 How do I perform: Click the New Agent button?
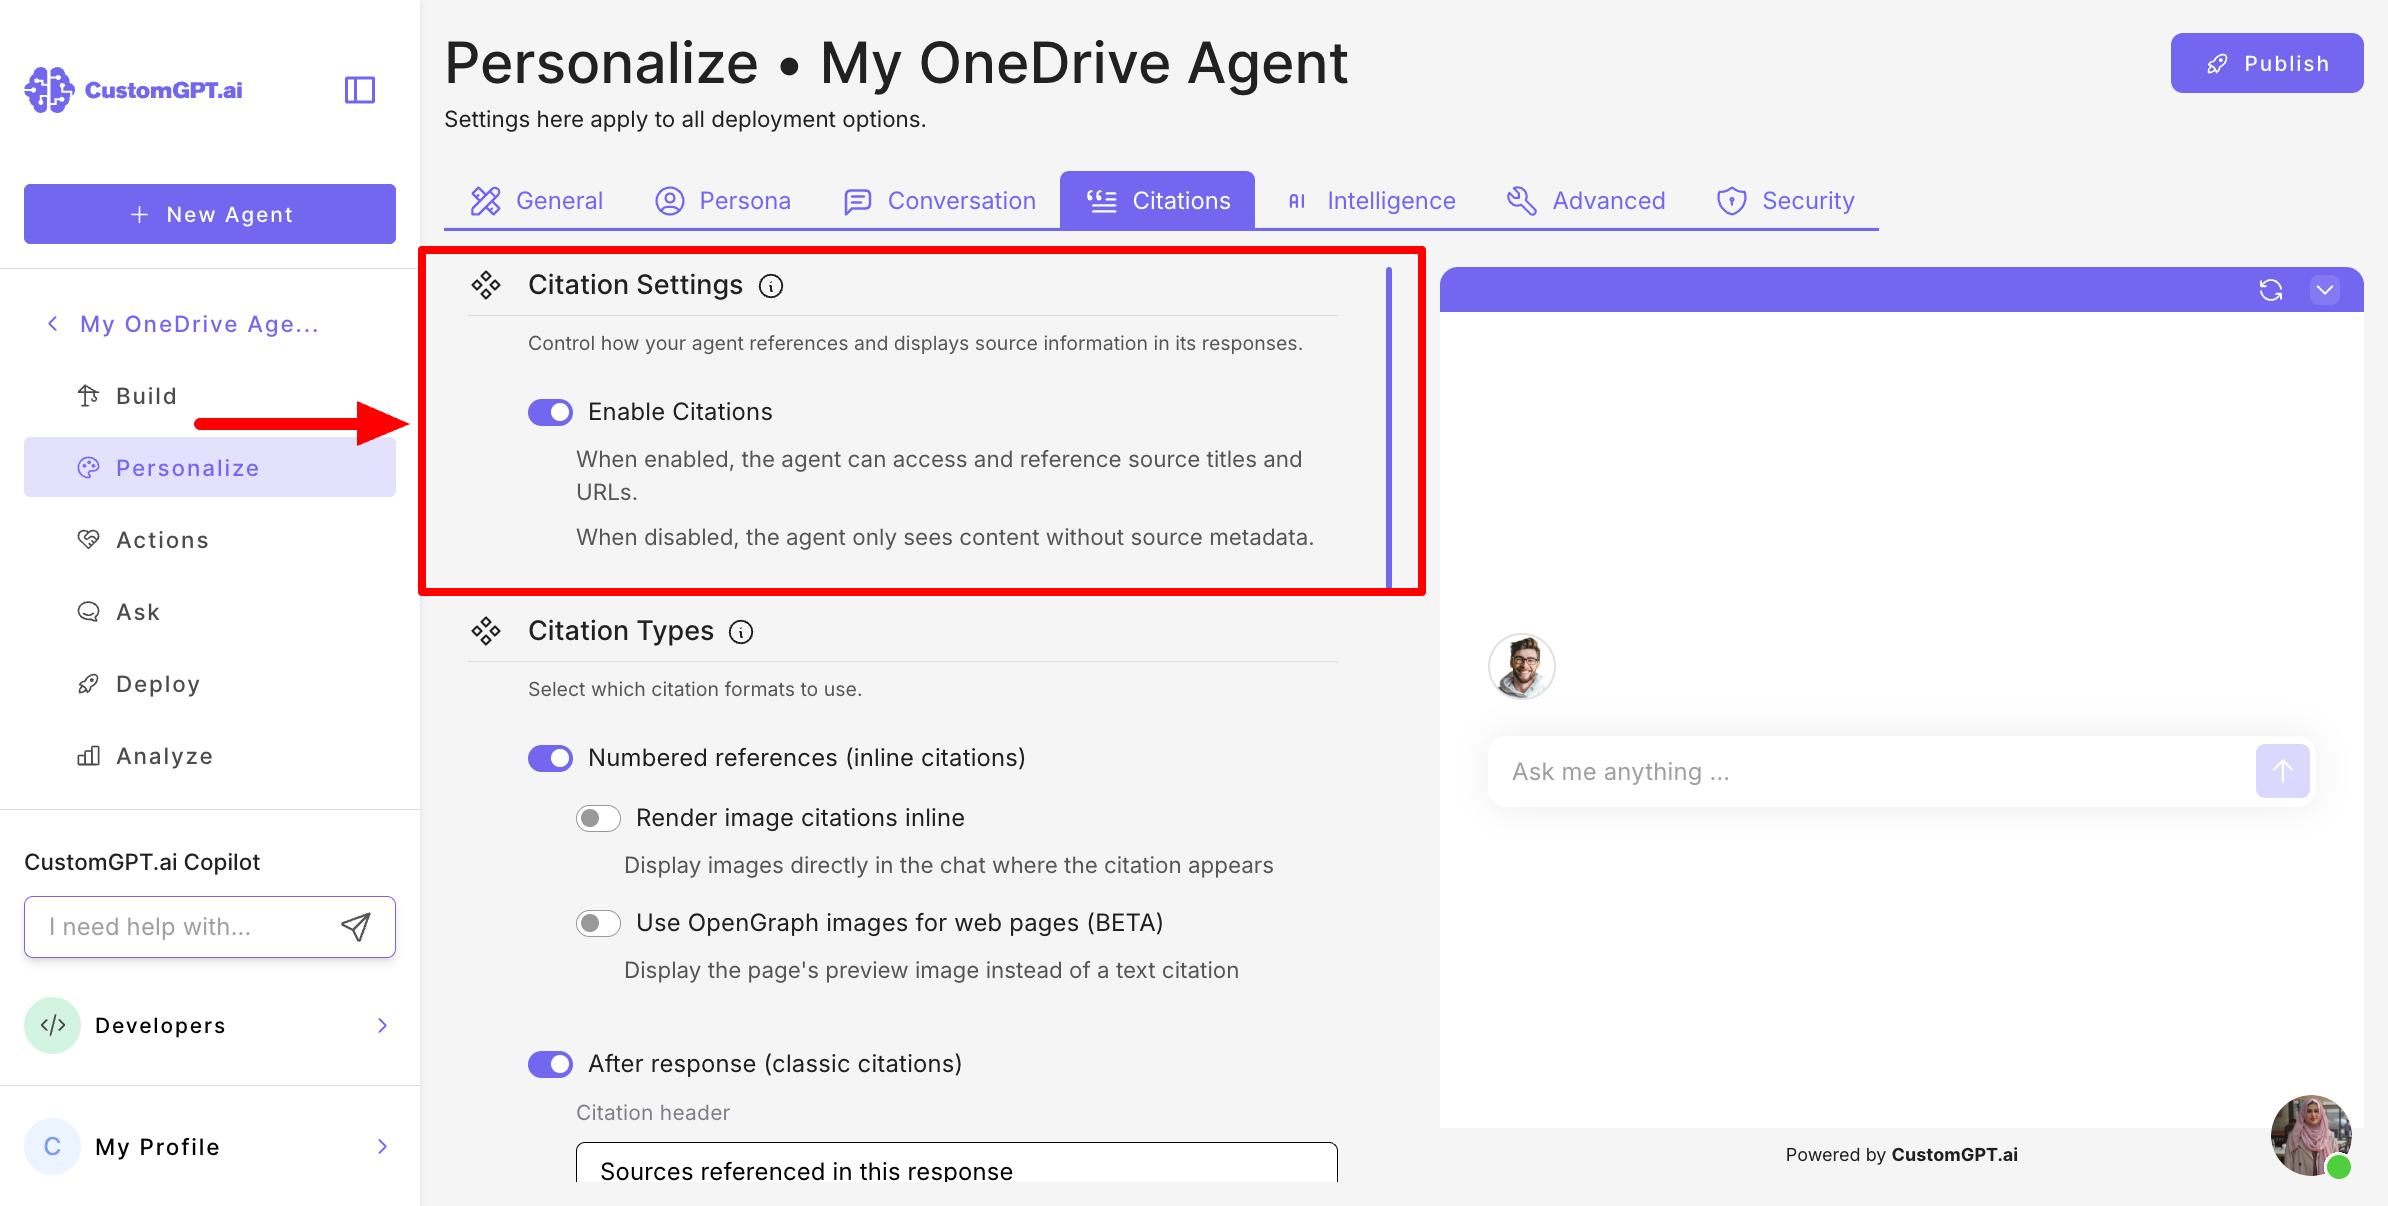[x=210, y=214]
